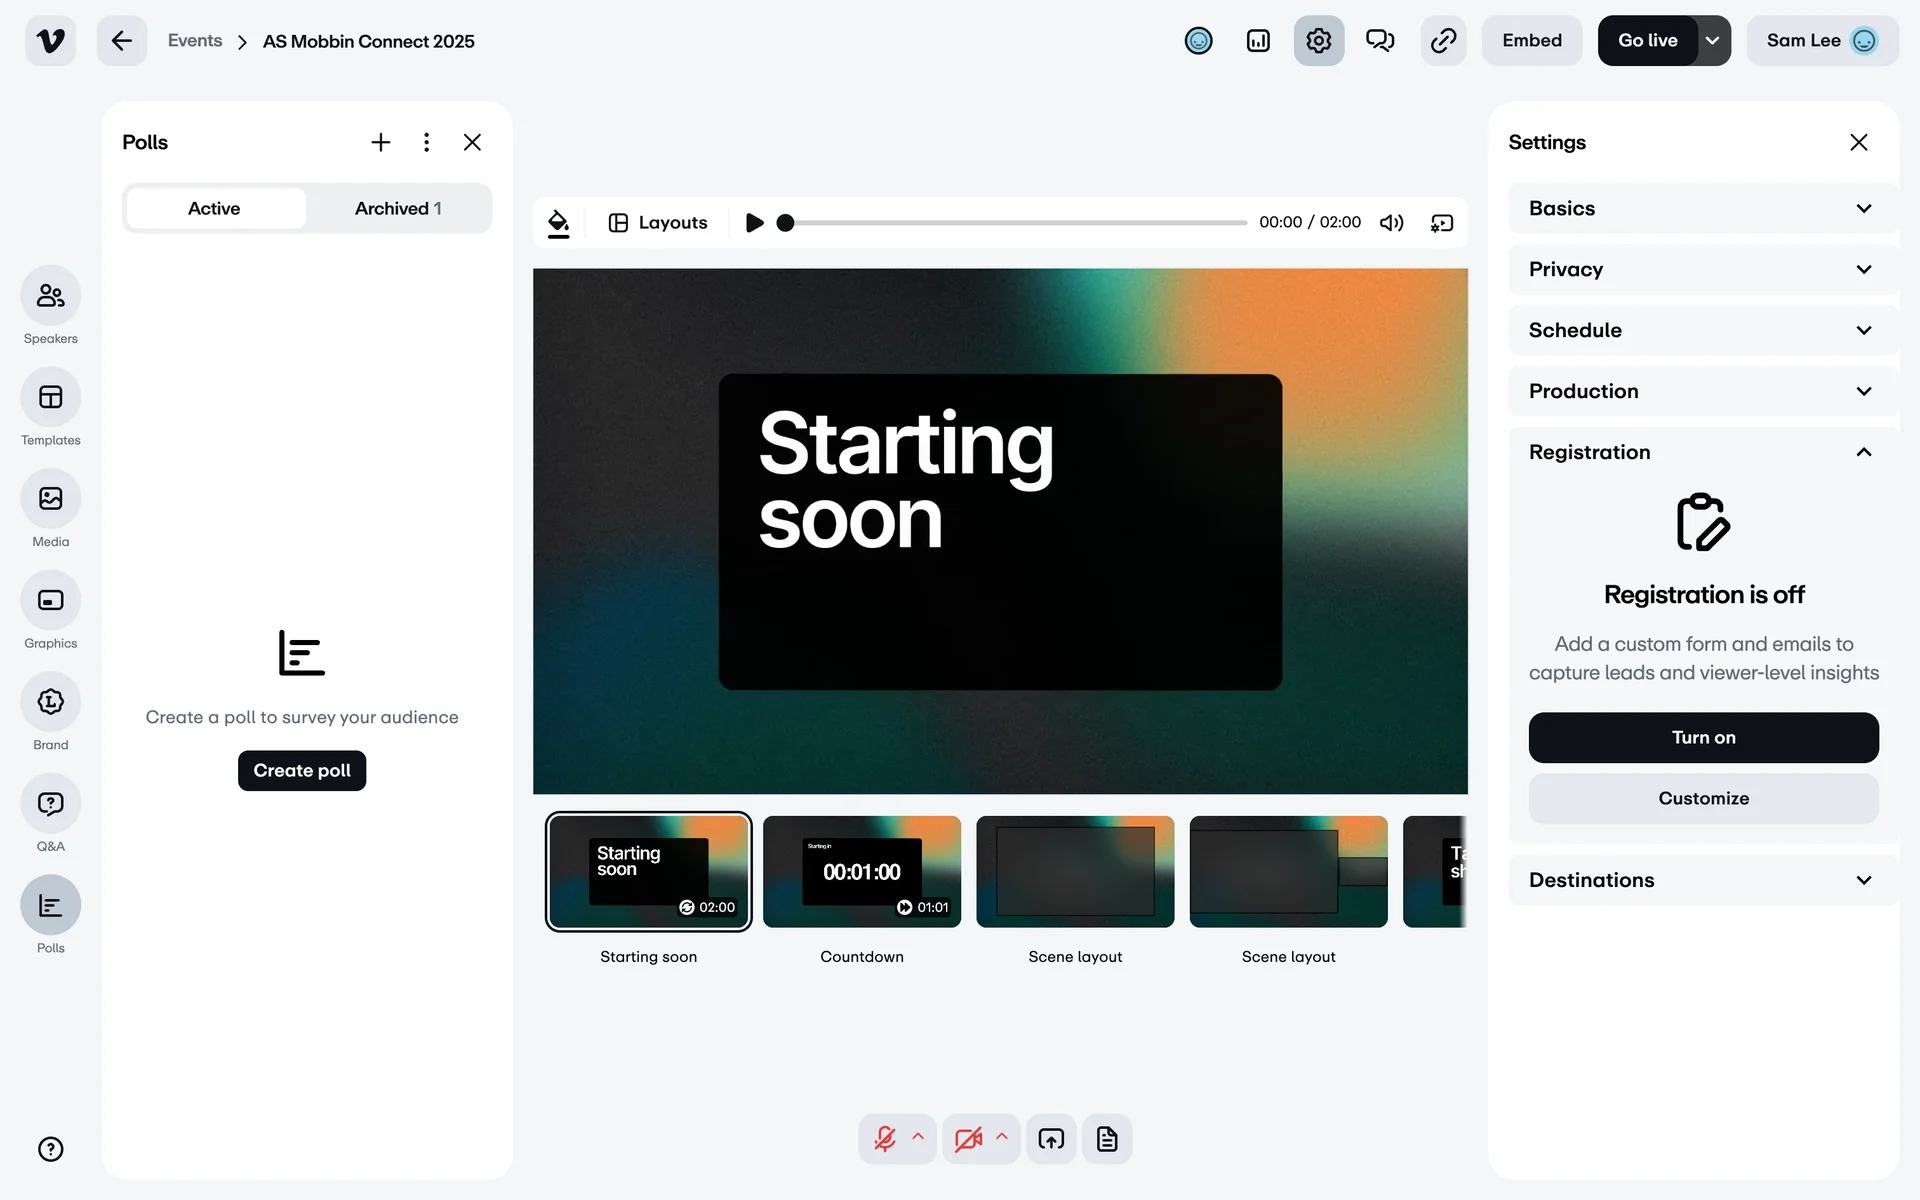Click the share screen icon

click(x=1051, y=1139)
